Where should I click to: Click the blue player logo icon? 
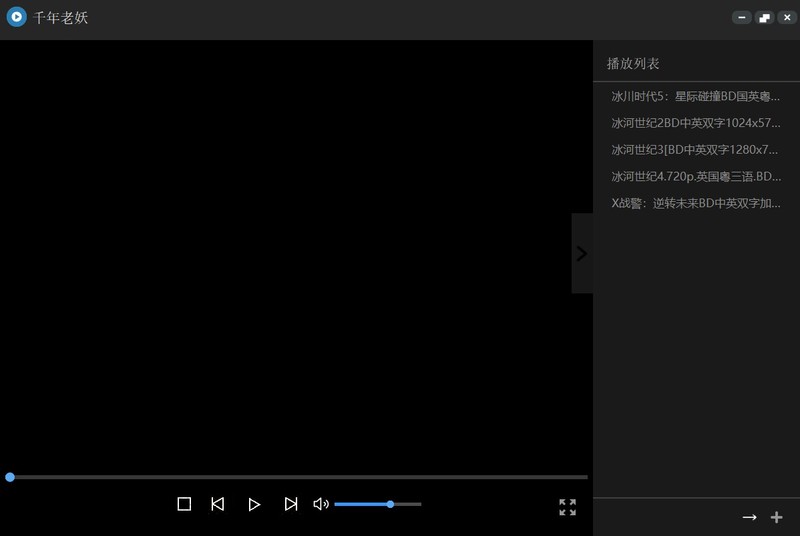point(16,17)
